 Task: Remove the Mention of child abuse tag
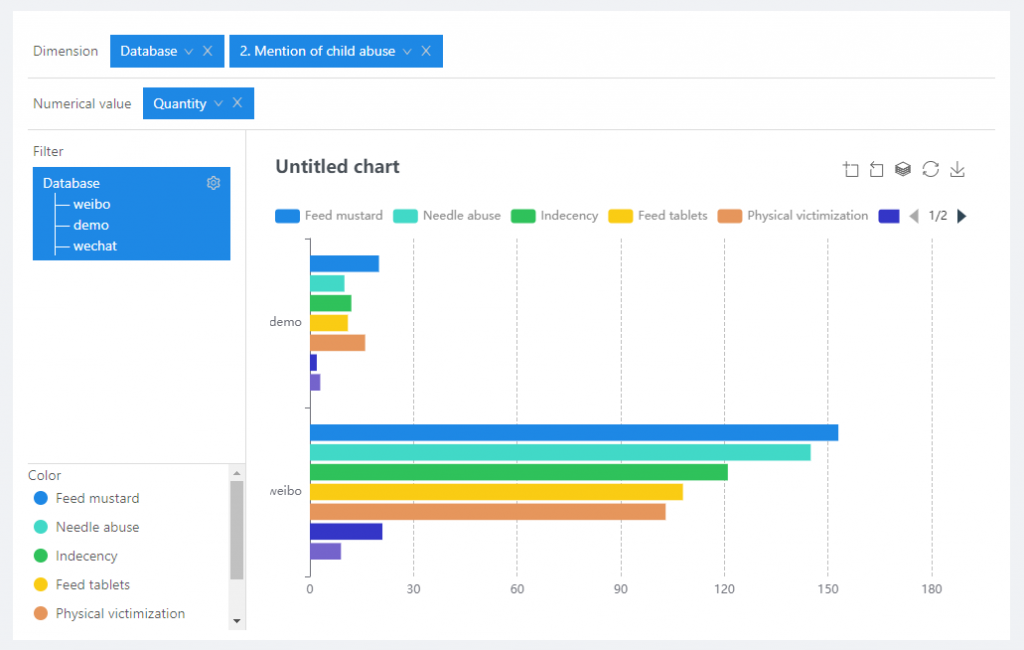[x=425, y=51]
